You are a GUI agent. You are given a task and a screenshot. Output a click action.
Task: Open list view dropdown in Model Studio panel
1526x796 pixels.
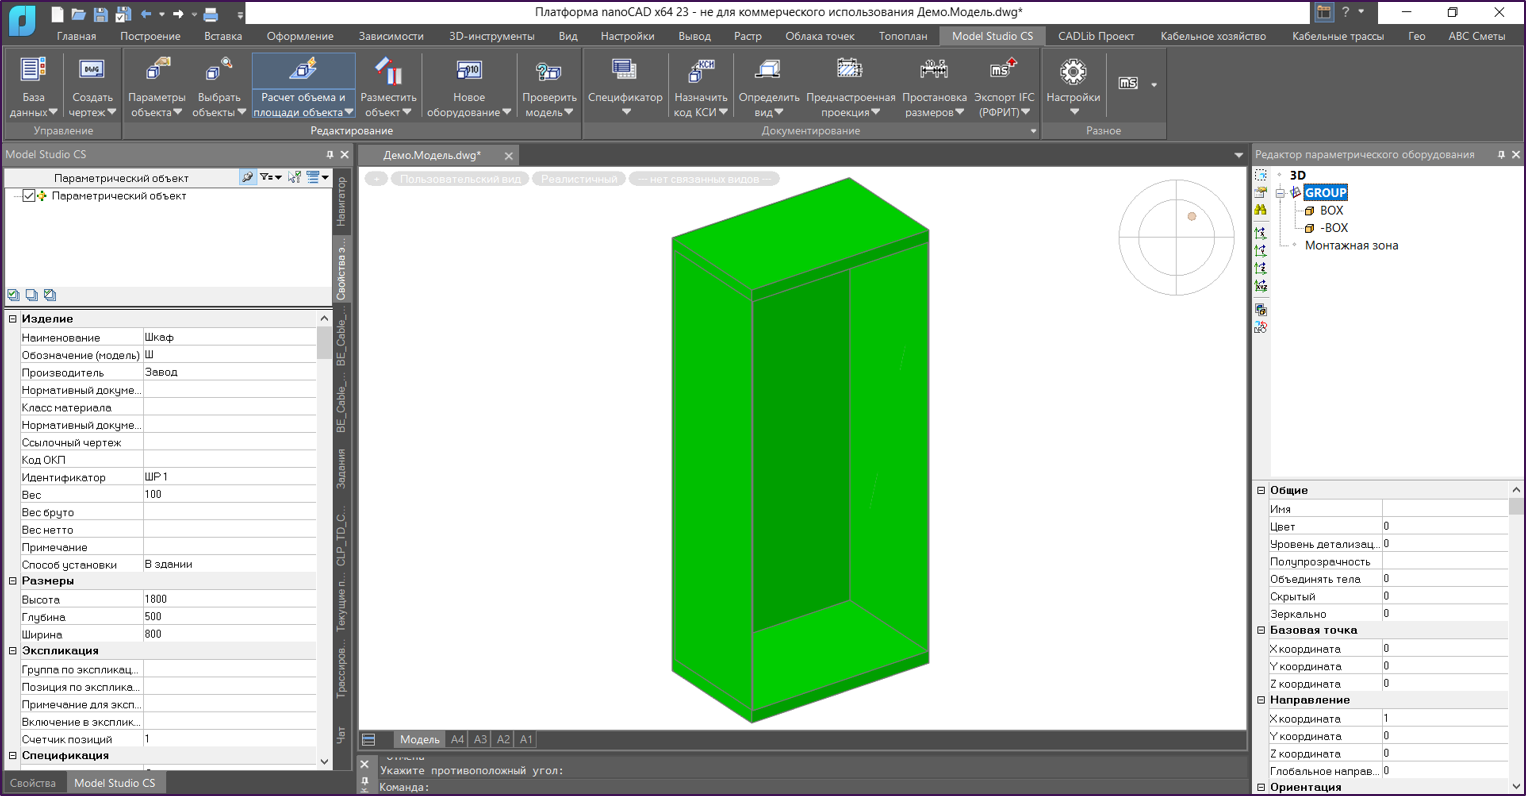(x=318, y=177)
